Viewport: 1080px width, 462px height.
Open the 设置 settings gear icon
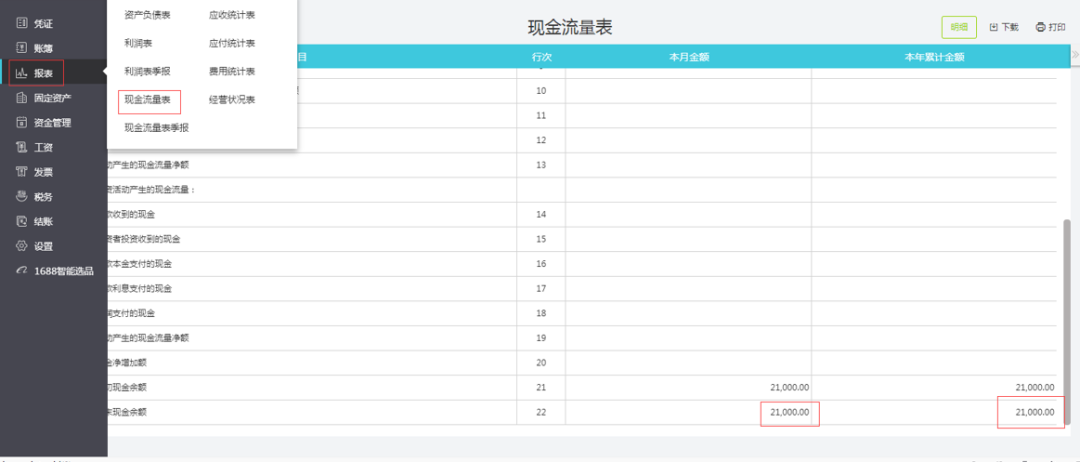tap(21, 246)
